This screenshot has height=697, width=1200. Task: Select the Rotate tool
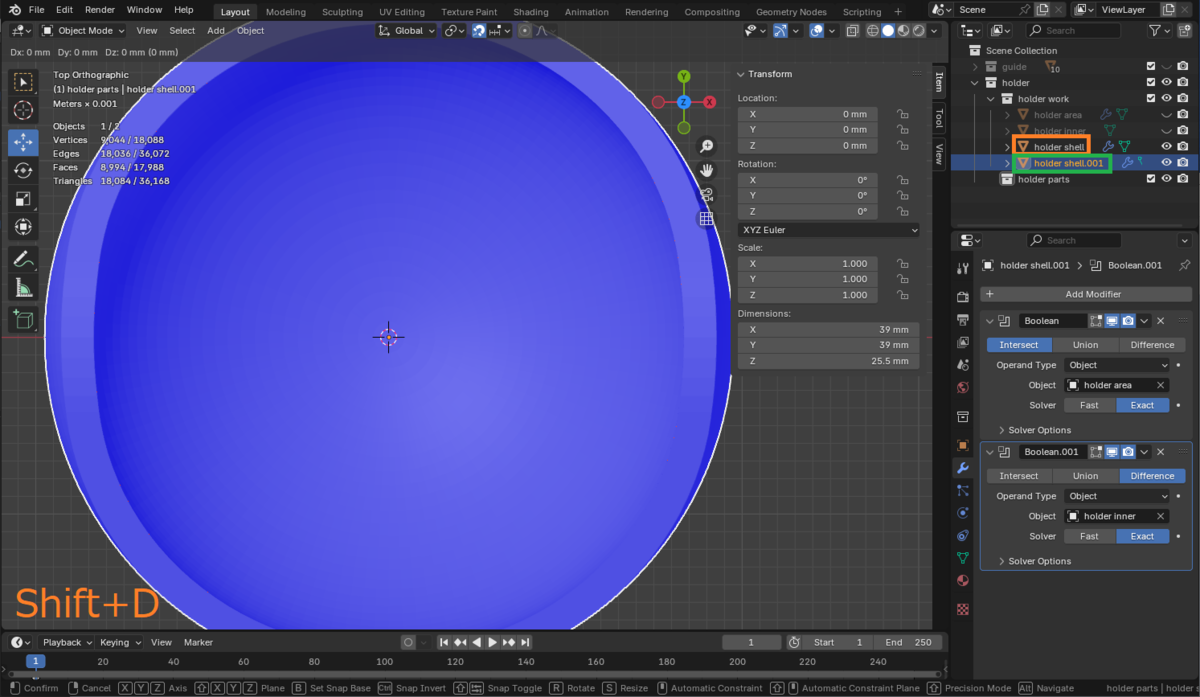24,171
